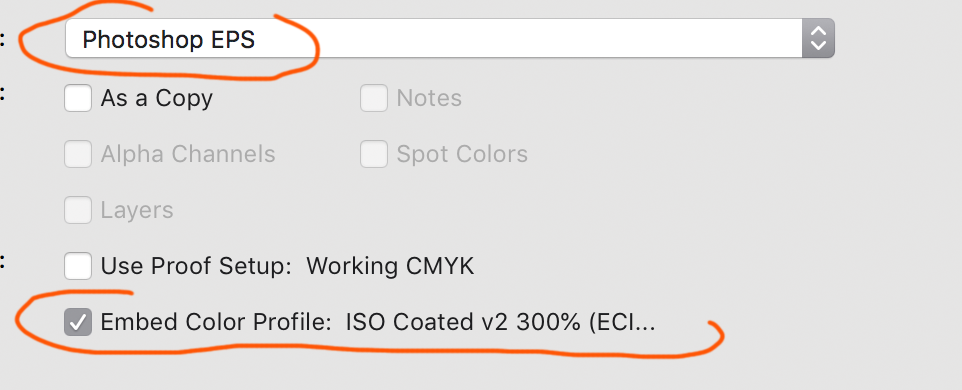Image resolution: width=962 pixels, height=390 pixels.
Task: Click the Embed Color Profile label
Action: [x=216, y=322]
